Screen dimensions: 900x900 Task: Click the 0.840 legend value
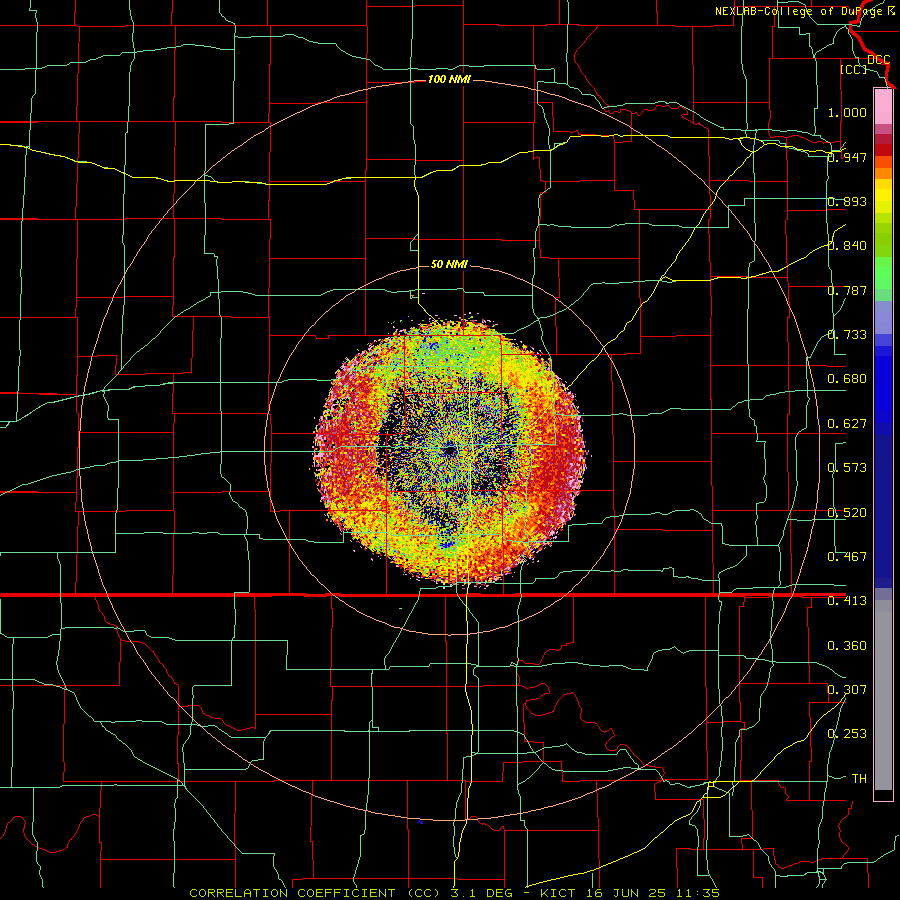tap(847, 246)
